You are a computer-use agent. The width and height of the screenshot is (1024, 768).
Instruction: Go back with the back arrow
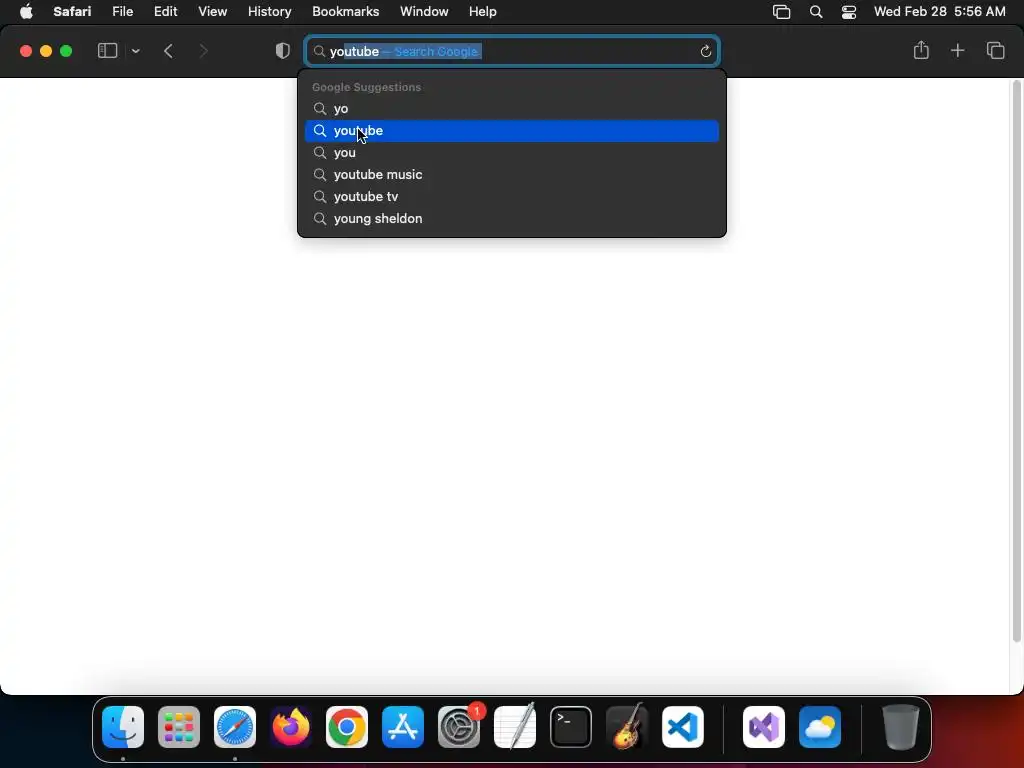(x=168, y=51)
